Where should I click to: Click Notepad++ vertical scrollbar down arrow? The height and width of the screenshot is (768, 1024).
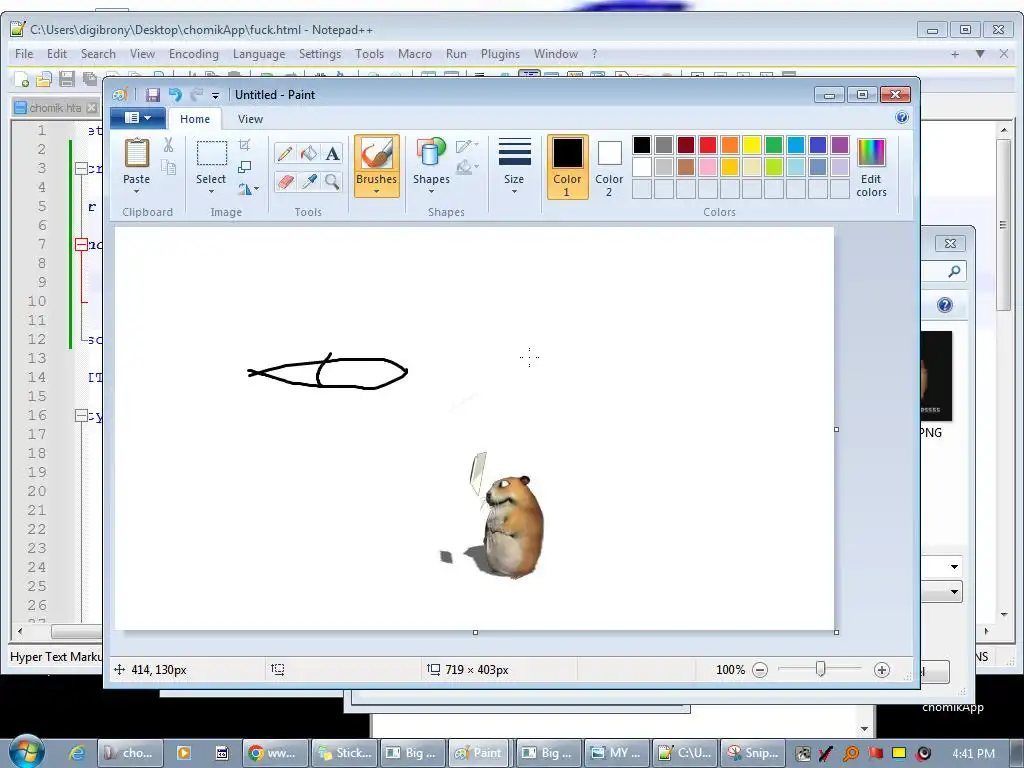tap(1004, 615)
